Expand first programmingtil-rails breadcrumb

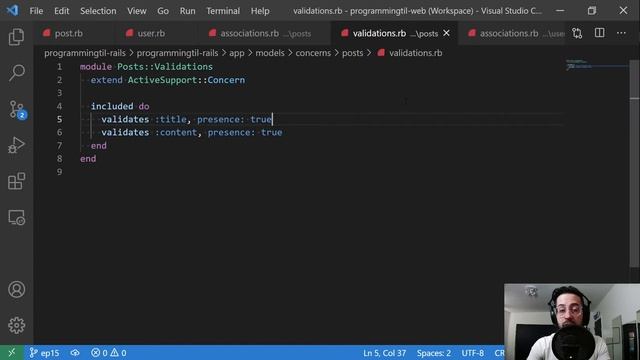tap(85, 53)
